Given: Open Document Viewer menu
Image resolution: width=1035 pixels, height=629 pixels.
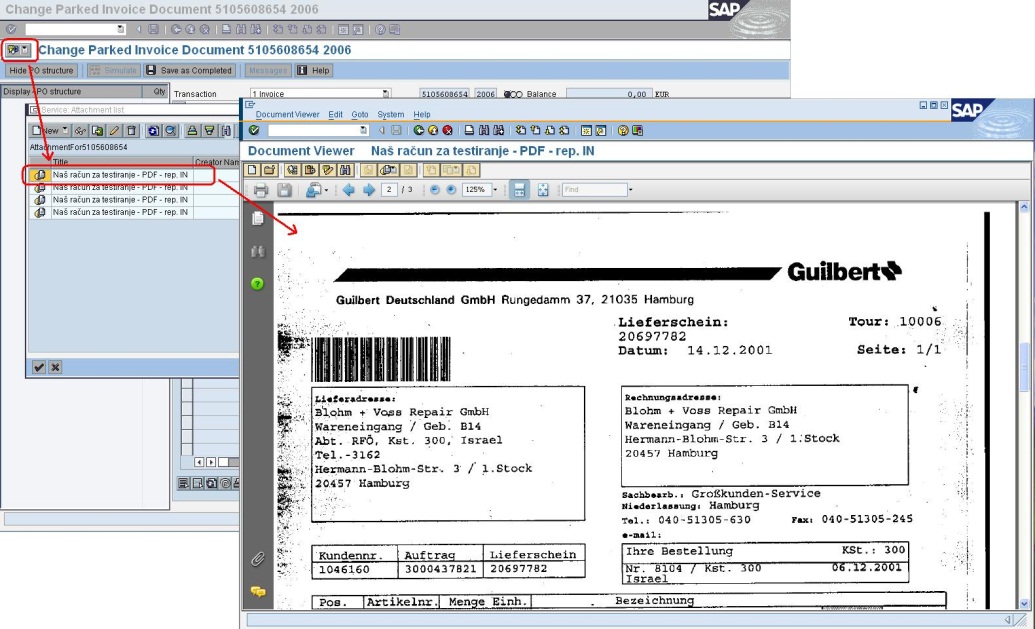Looking at the screenshot, I should (287, 114).
